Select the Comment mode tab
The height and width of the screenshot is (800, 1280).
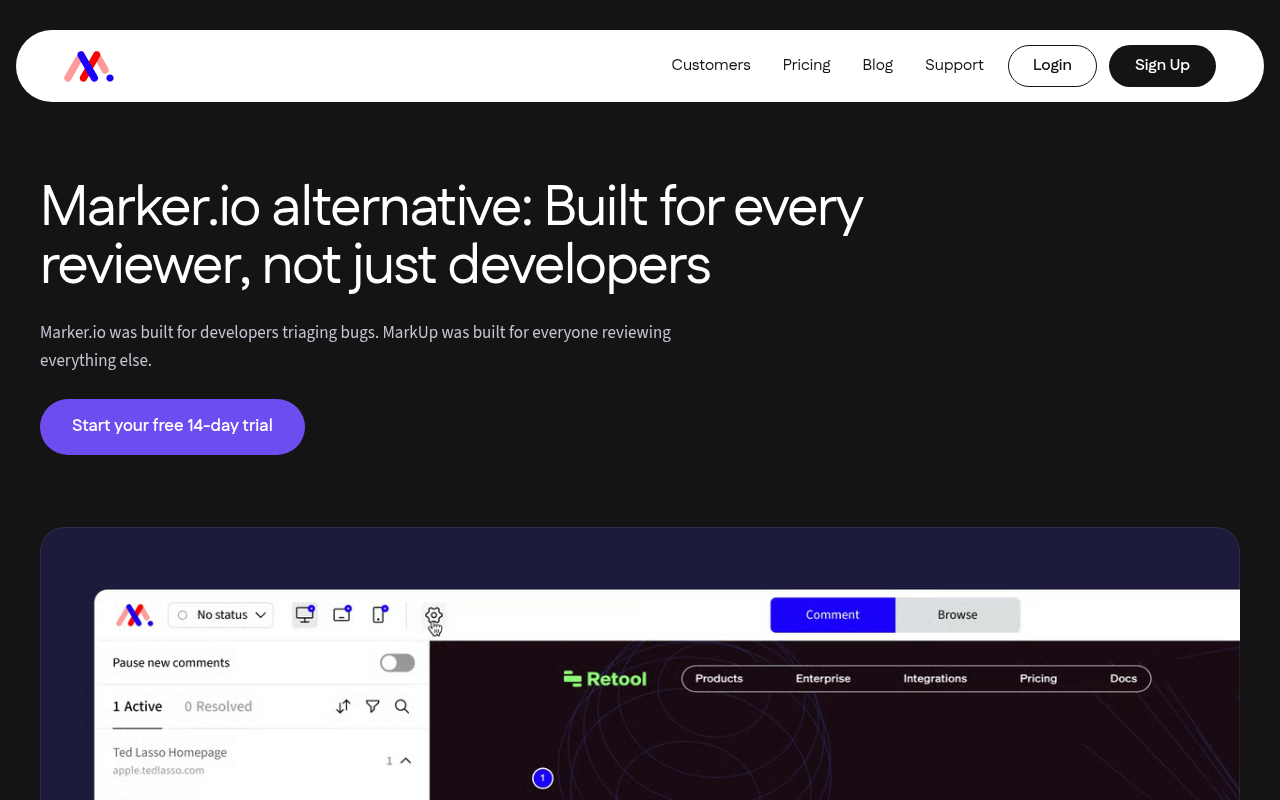coord(833,615)
